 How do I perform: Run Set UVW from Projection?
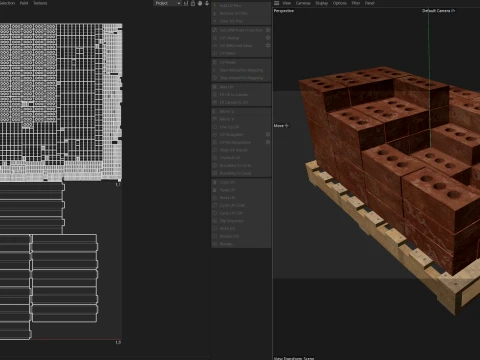coord(238,30)
